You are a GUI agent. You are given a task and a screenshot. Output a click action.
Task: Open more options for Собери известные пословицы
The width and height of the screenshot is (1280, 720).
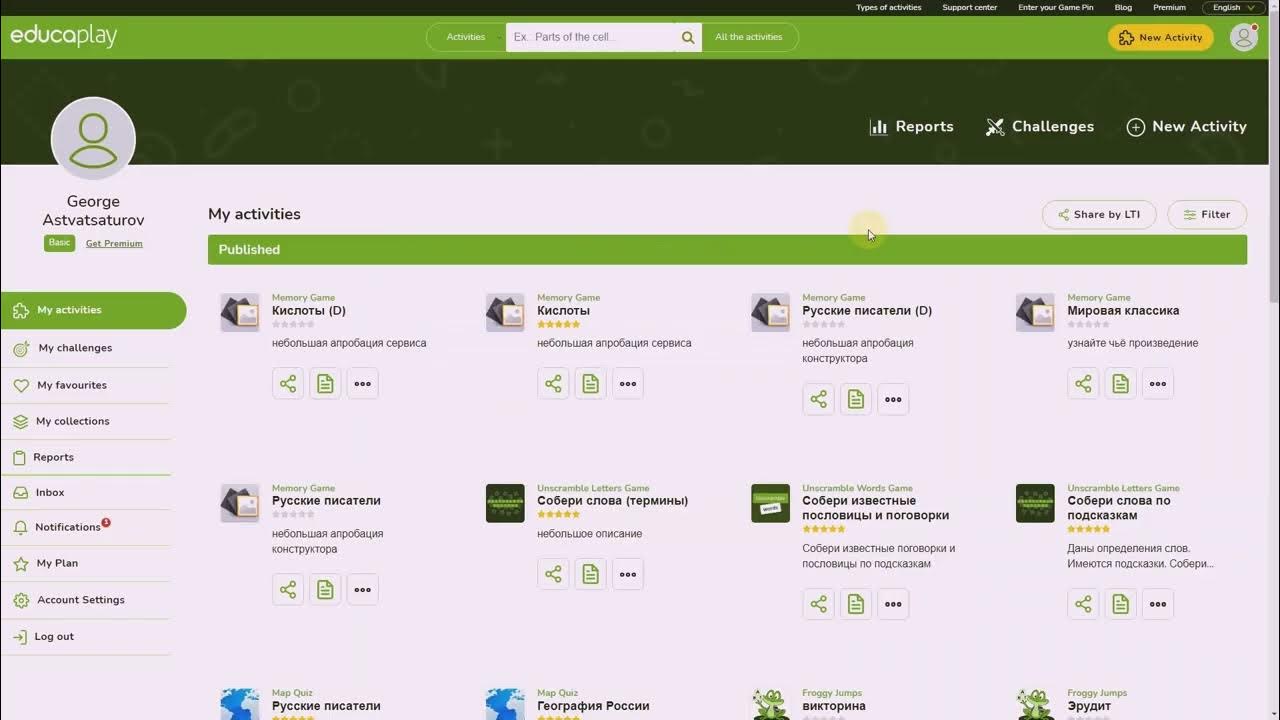coord(892,604)
